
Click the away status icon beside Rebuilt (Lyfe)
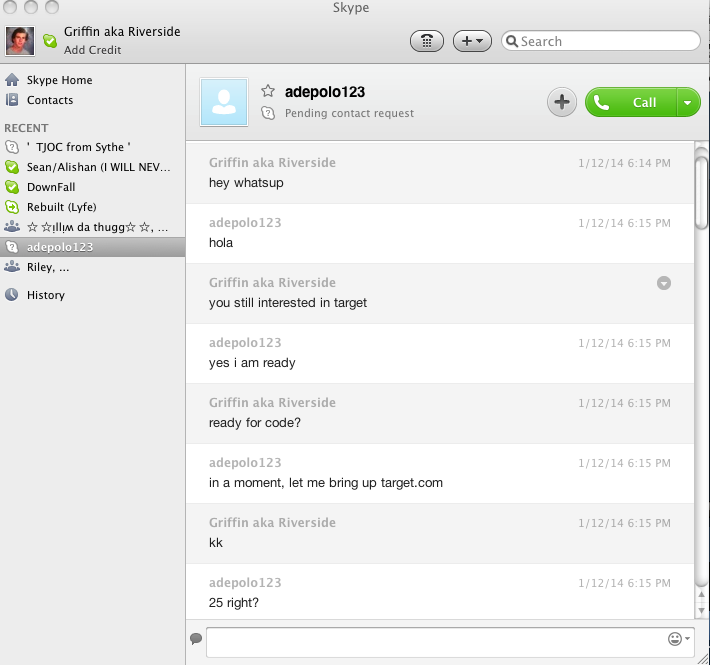coord(12,207)
